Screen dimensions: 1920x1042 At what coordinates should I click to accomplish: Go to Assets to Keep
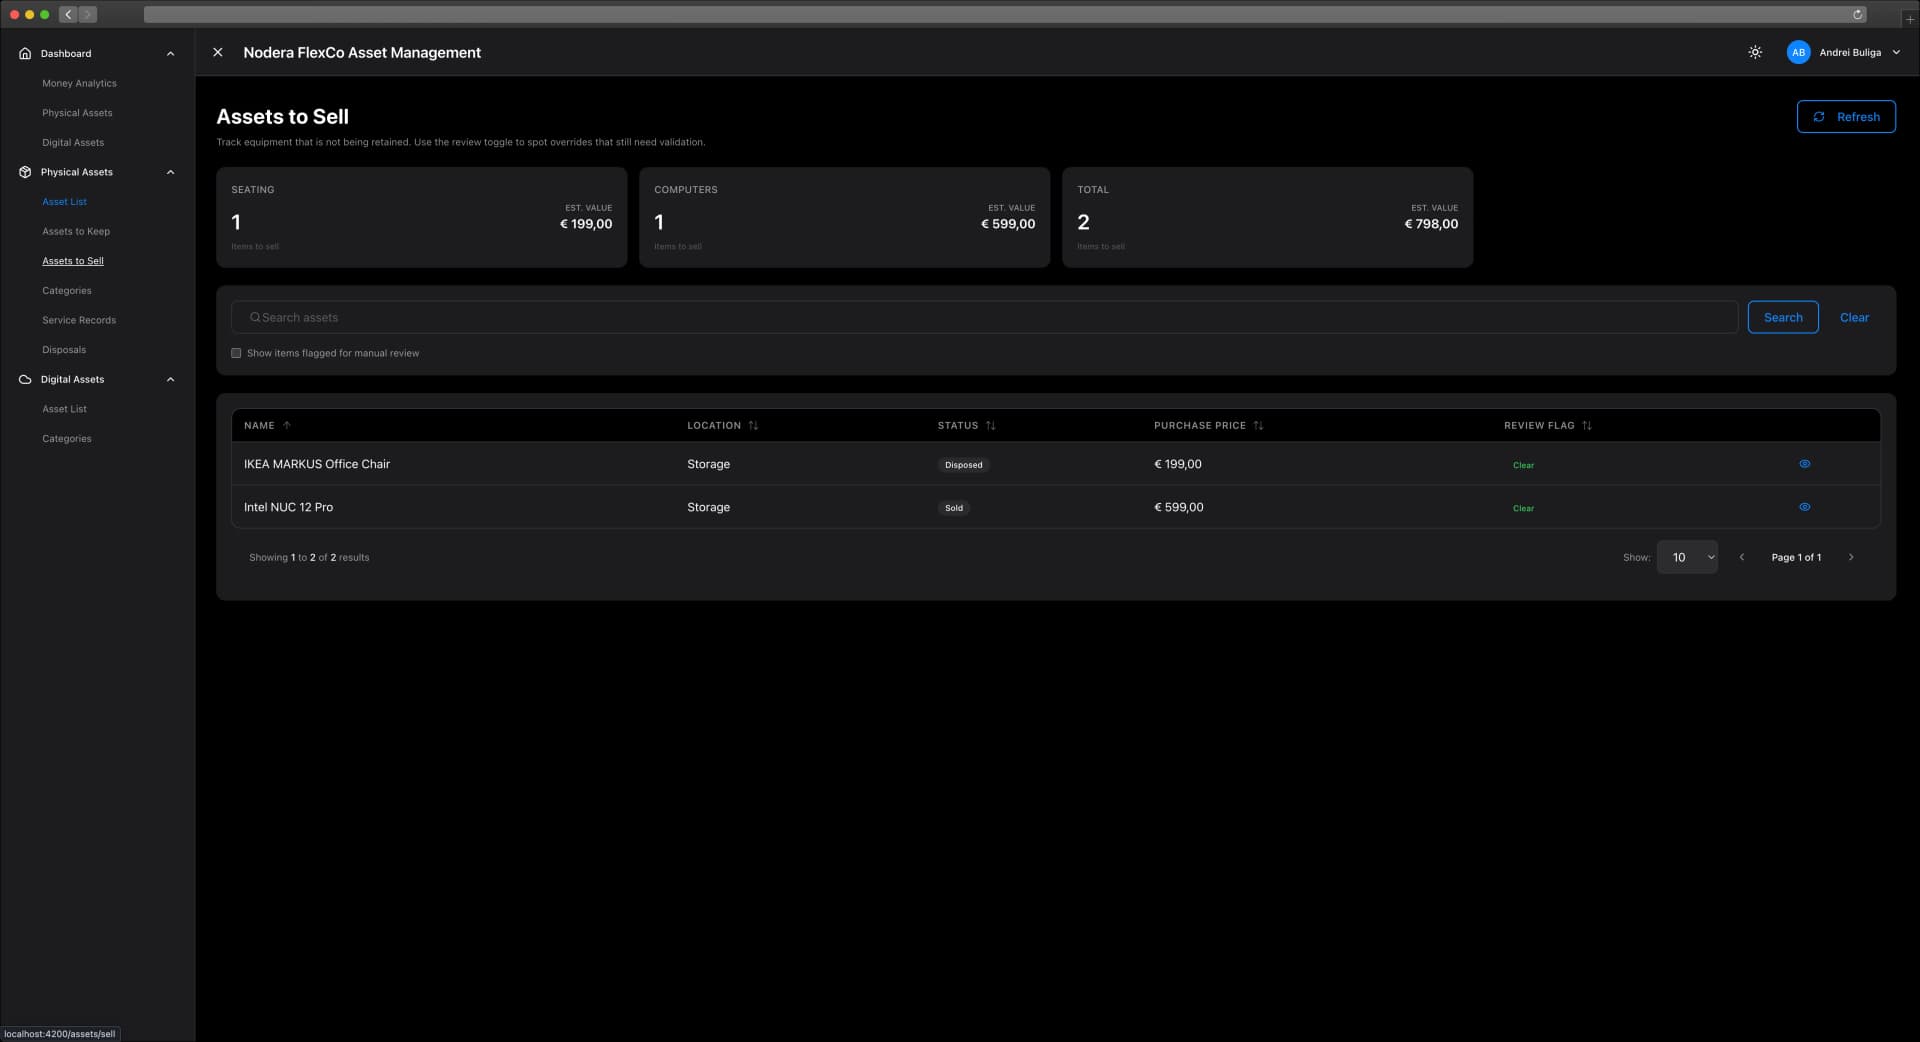coord(76,231)
